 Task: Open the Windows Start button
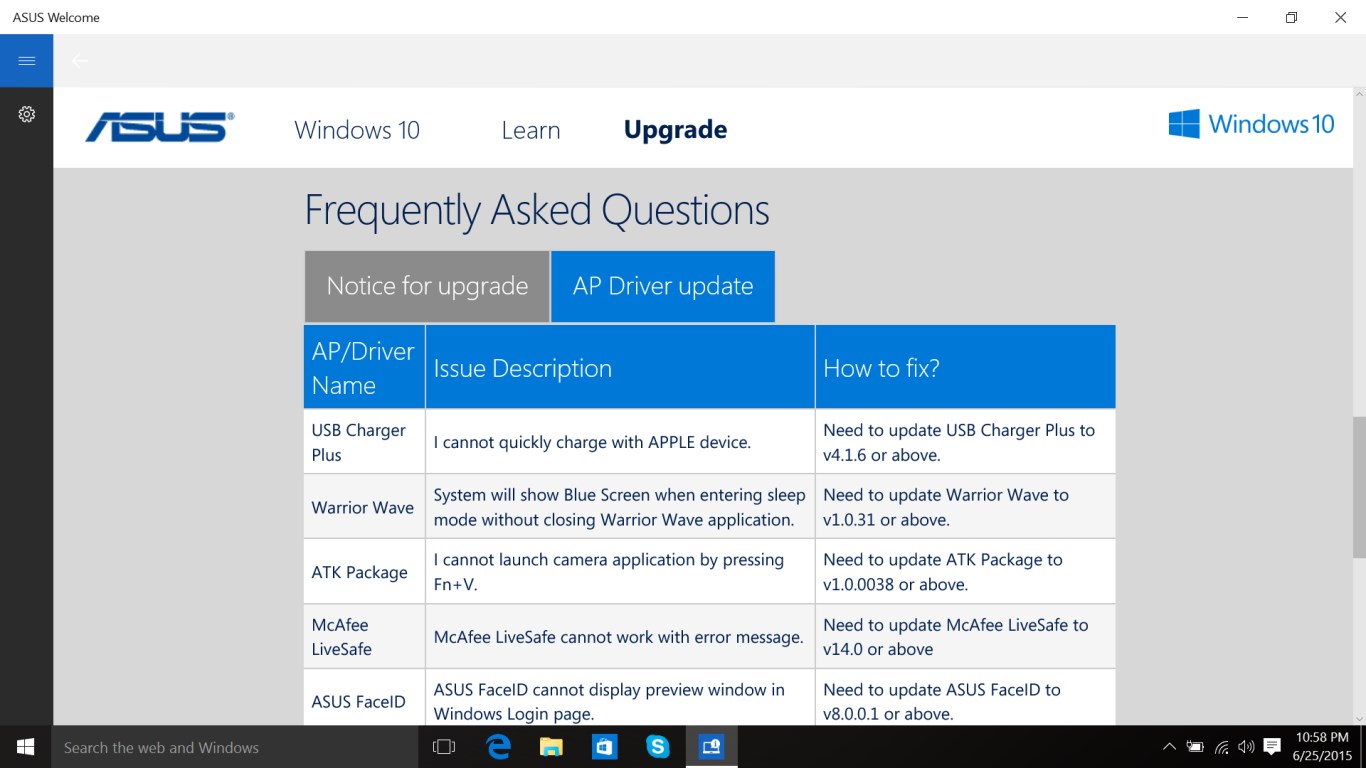pyautogui.click(x=26, y=747)
